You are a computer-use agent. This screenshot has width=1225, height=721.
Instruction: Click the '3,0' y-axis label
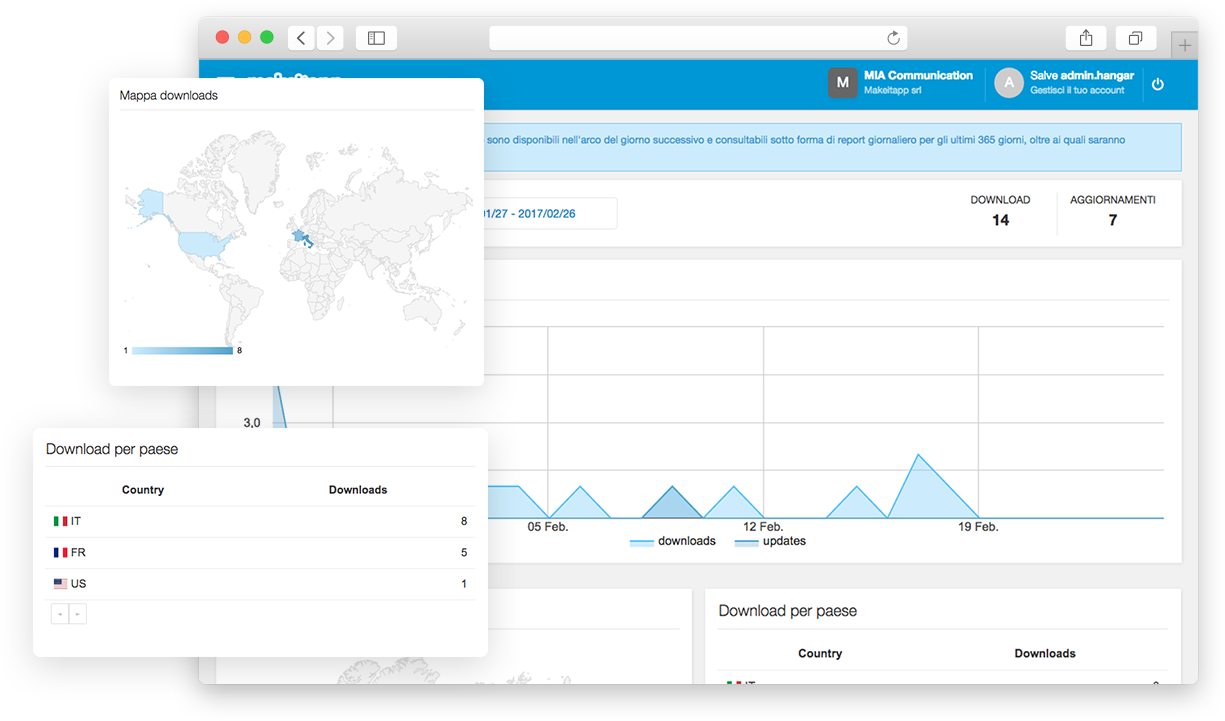(251, 423)
